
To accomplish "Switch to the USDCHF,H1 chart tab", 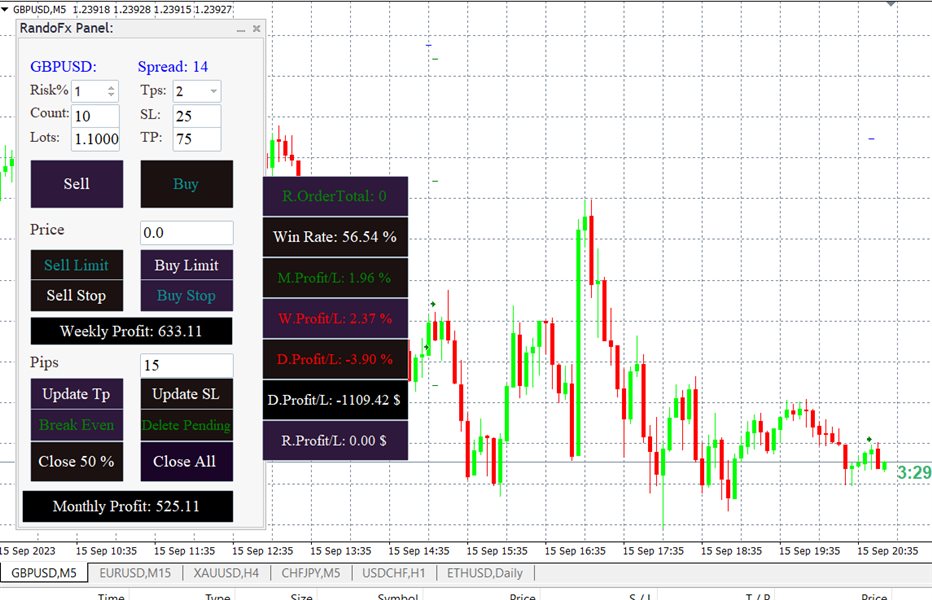I will click(x=393, y=573).
